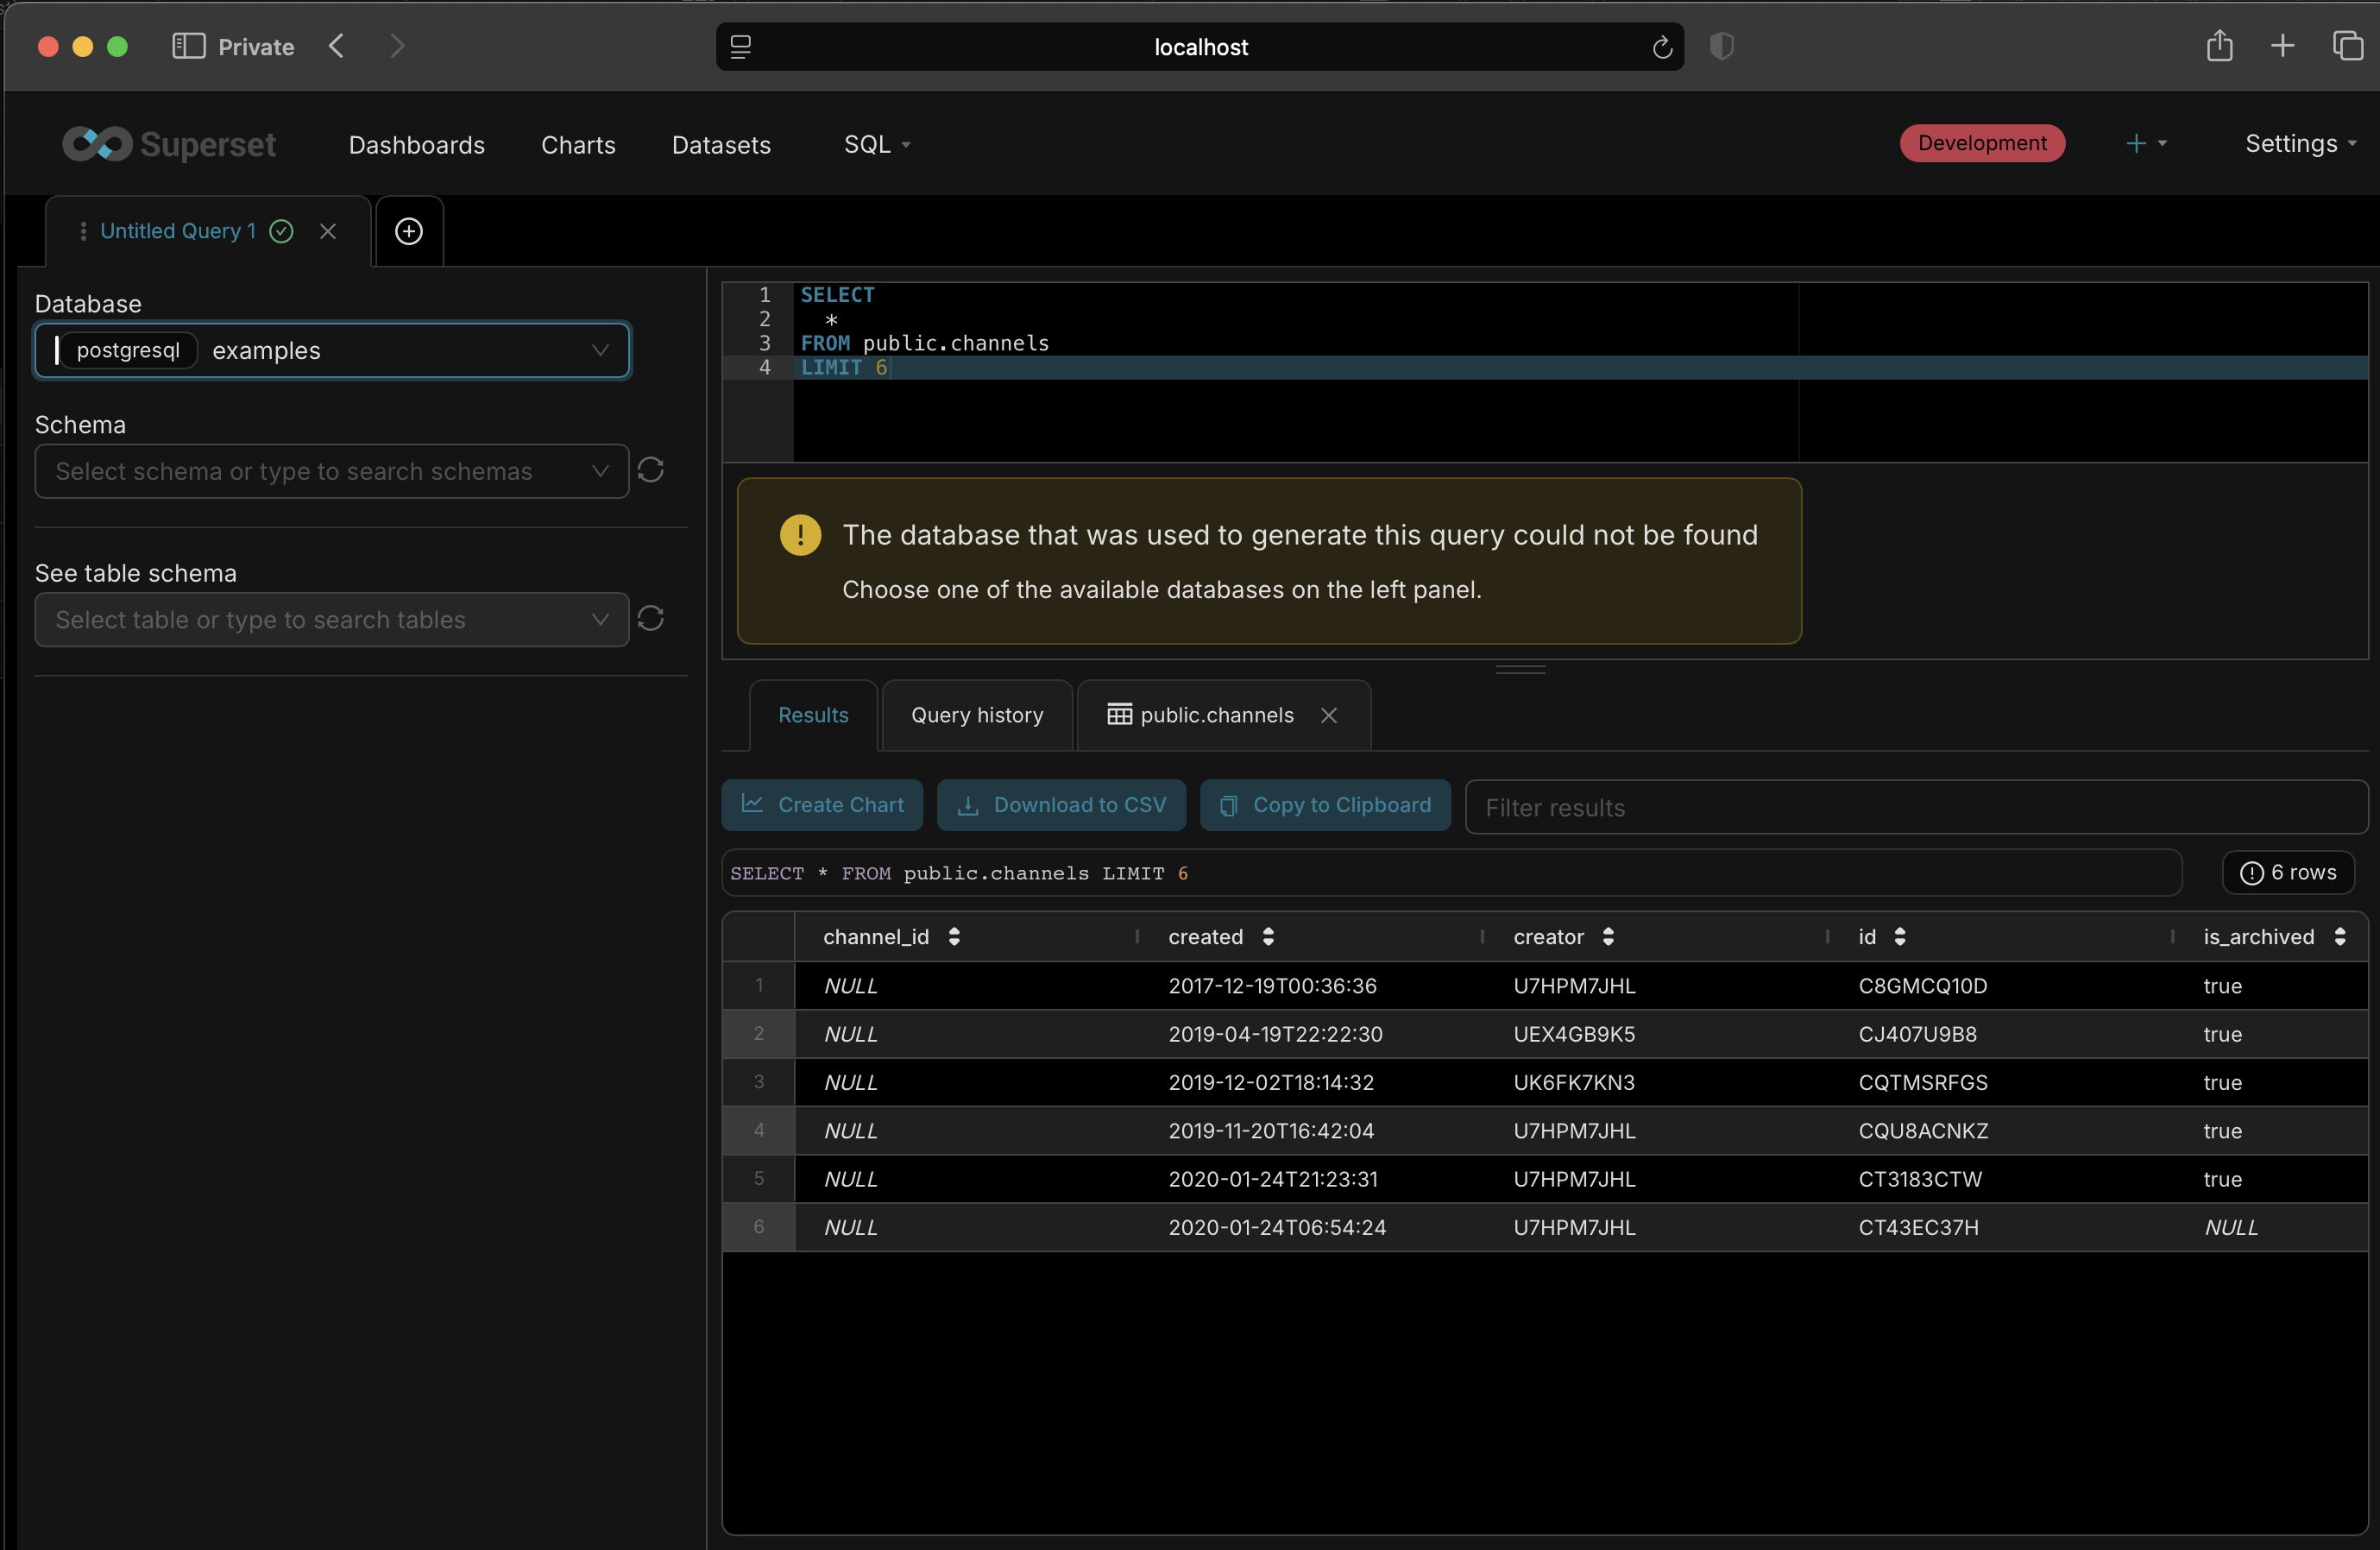The height and width of the screenshot is (1550, 2380).
Task: Open a new browser tab
Action: click(x=2283, y=45)
